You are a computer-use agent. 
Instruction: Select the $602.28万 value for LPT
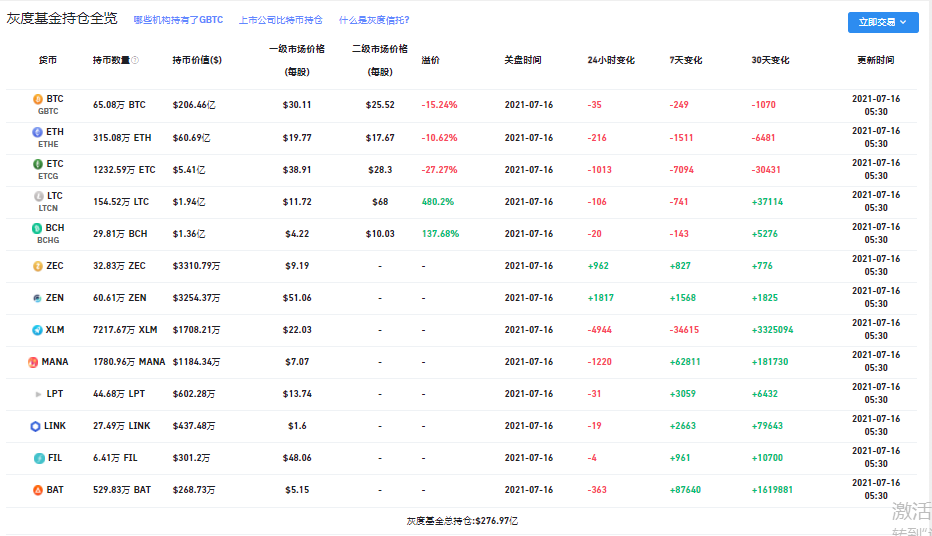tap(194, 394)
